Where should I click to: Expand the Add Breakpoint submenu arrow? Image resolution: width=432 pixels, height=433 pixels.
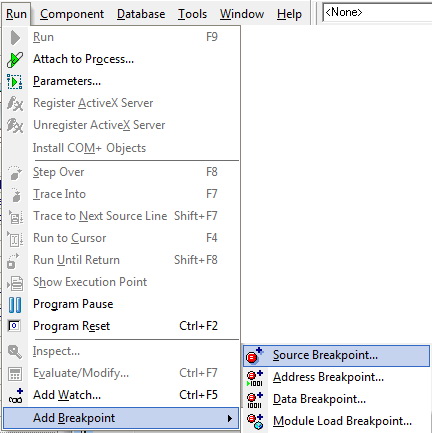pyautogui.click(x=230, y=418)
